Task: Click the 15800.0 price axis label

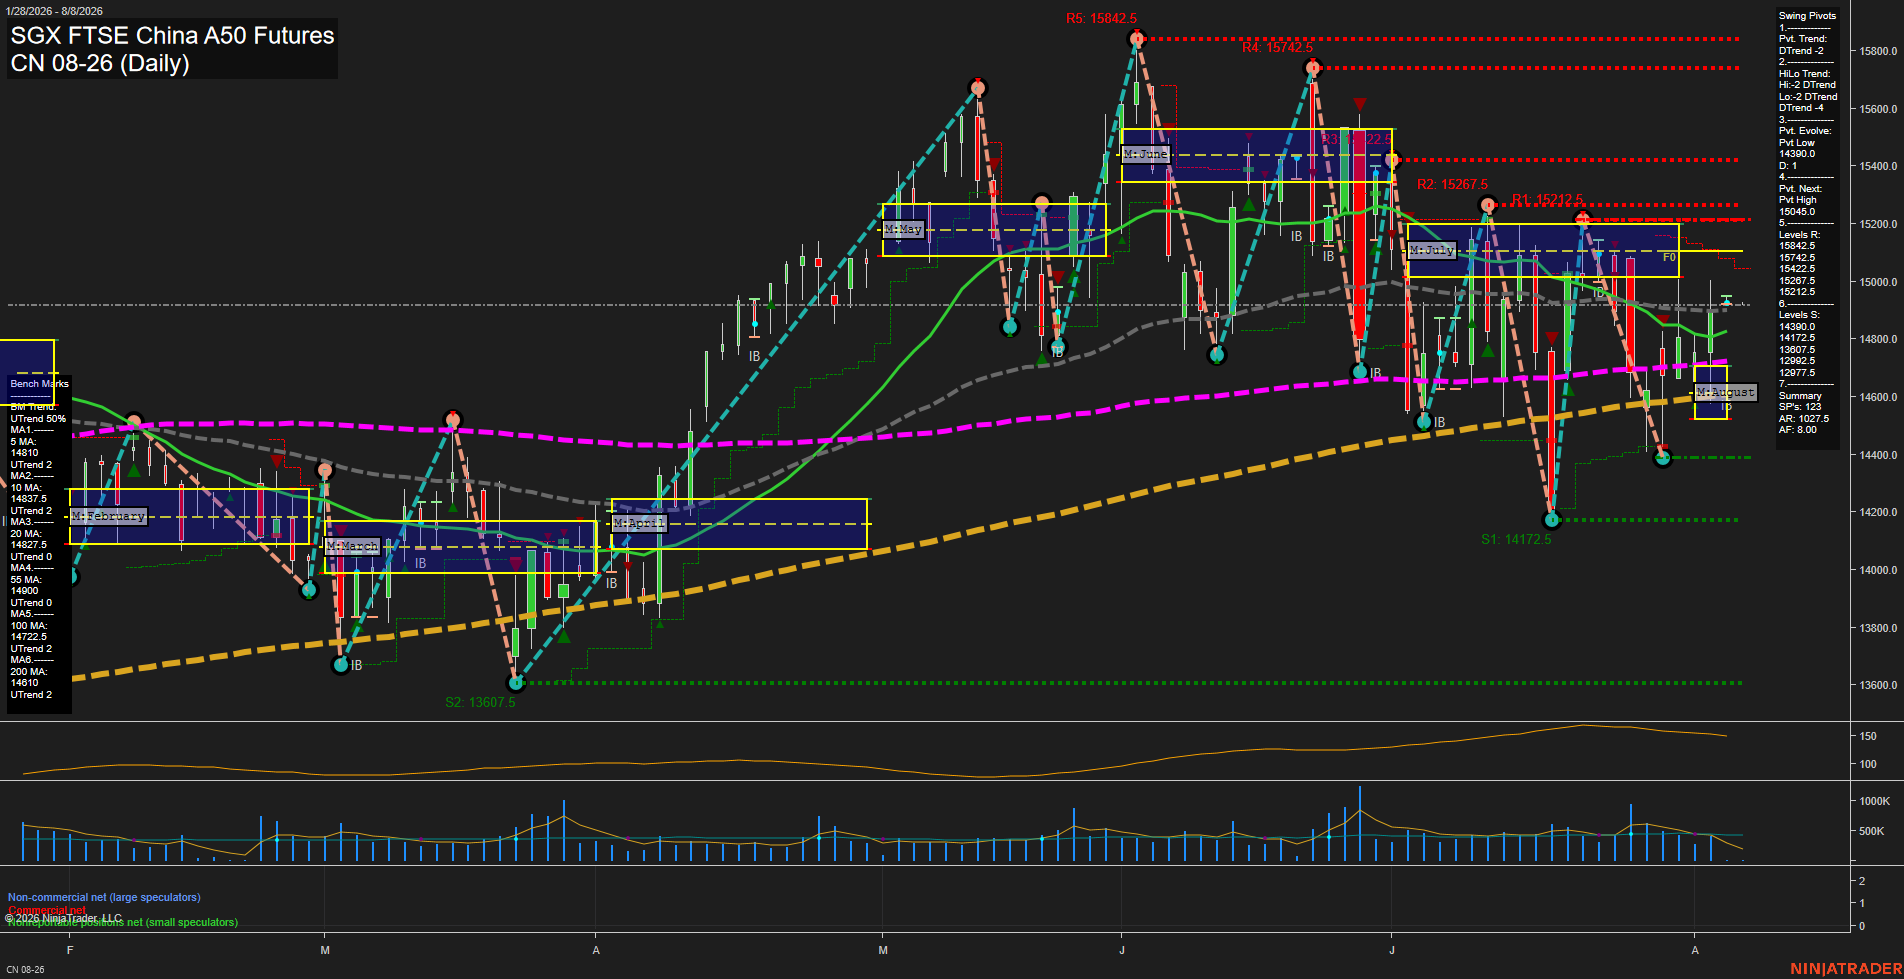Action: pyautogui.click(x=1878, y=51)
